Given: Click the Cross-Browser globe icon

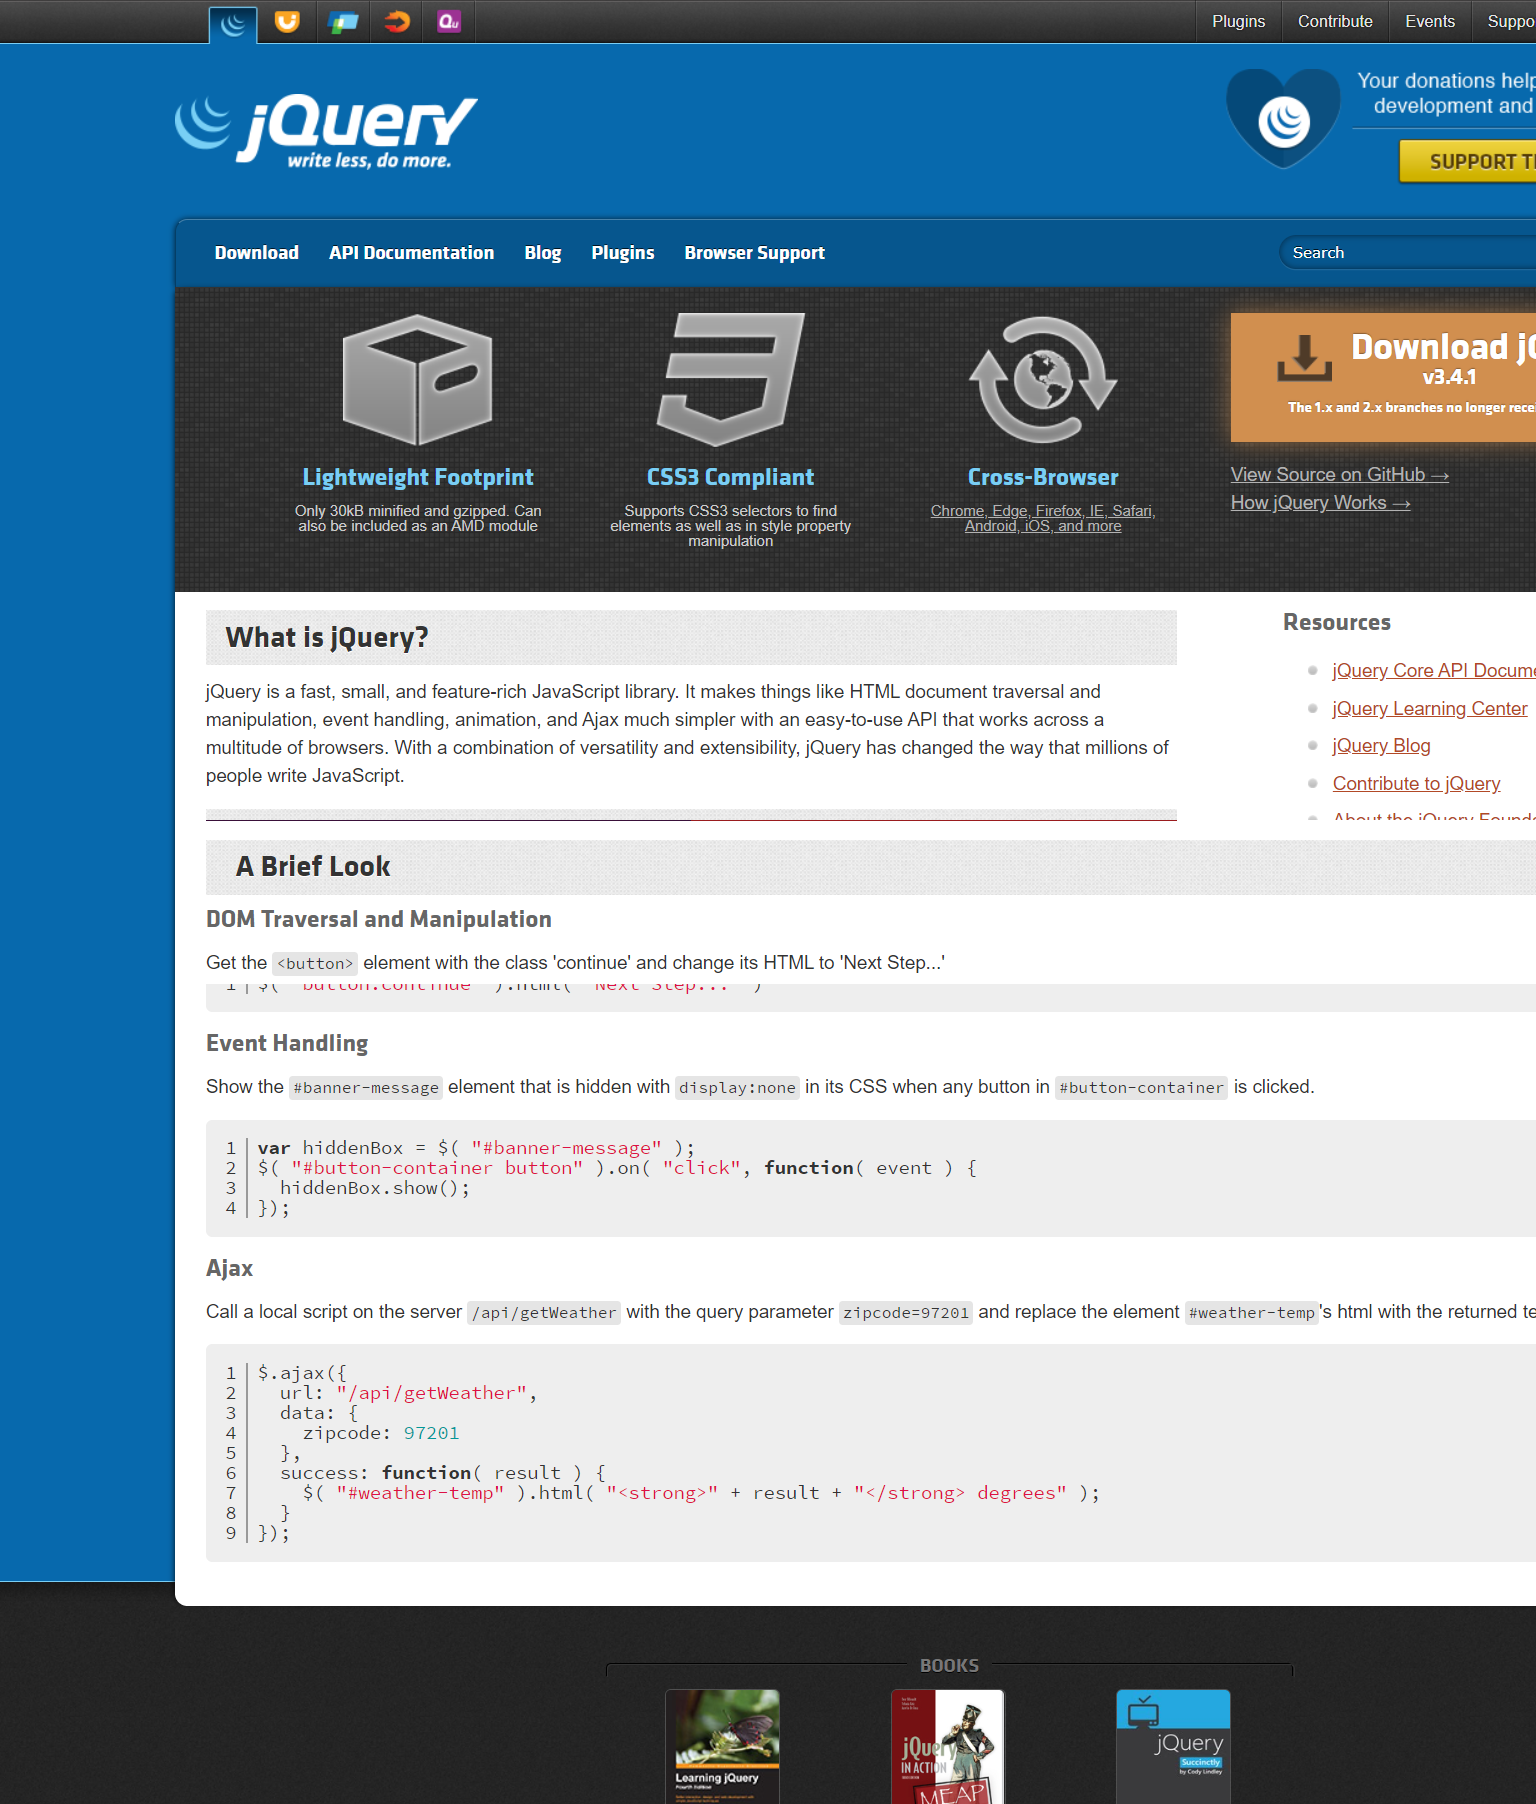Looking at the screenshot, I should coord(1043,380).
